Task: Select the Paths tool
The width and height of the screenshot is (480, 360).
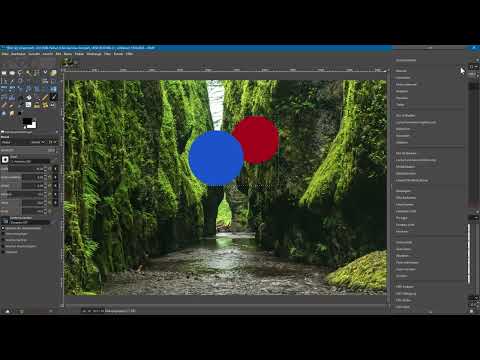Action: tap(4, 81)
